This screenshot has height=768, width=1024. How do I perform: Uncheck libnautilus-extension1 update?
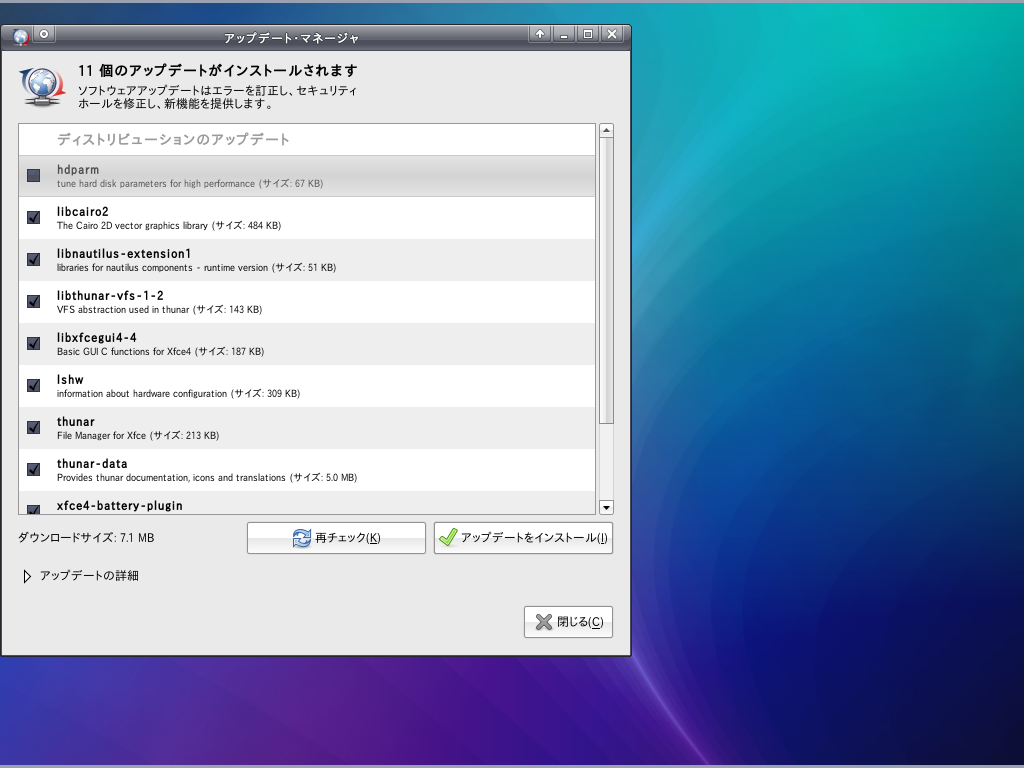tap(33, 259)
